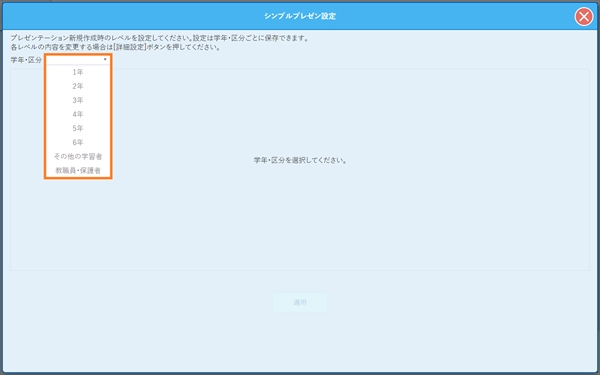Image resolution: width=600 pixels, height=375 pixels.
Task: Select 4年 grade option
Action: click(78, 114)
